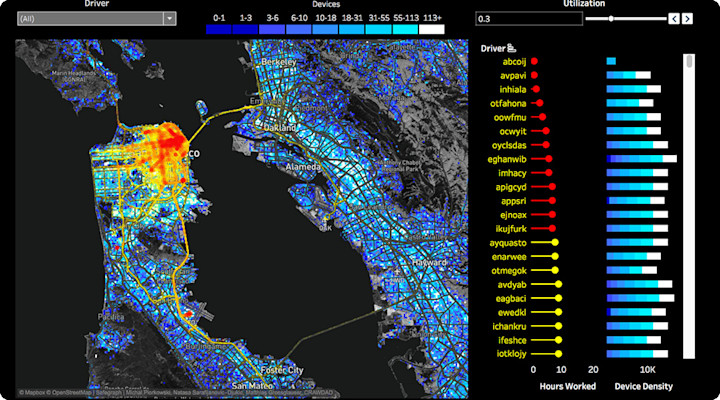Image resolution: width=720 pixels, height=400 pixels.
Task: Click the red hours-worked dot for eghanwib
Action: (548, 159)
